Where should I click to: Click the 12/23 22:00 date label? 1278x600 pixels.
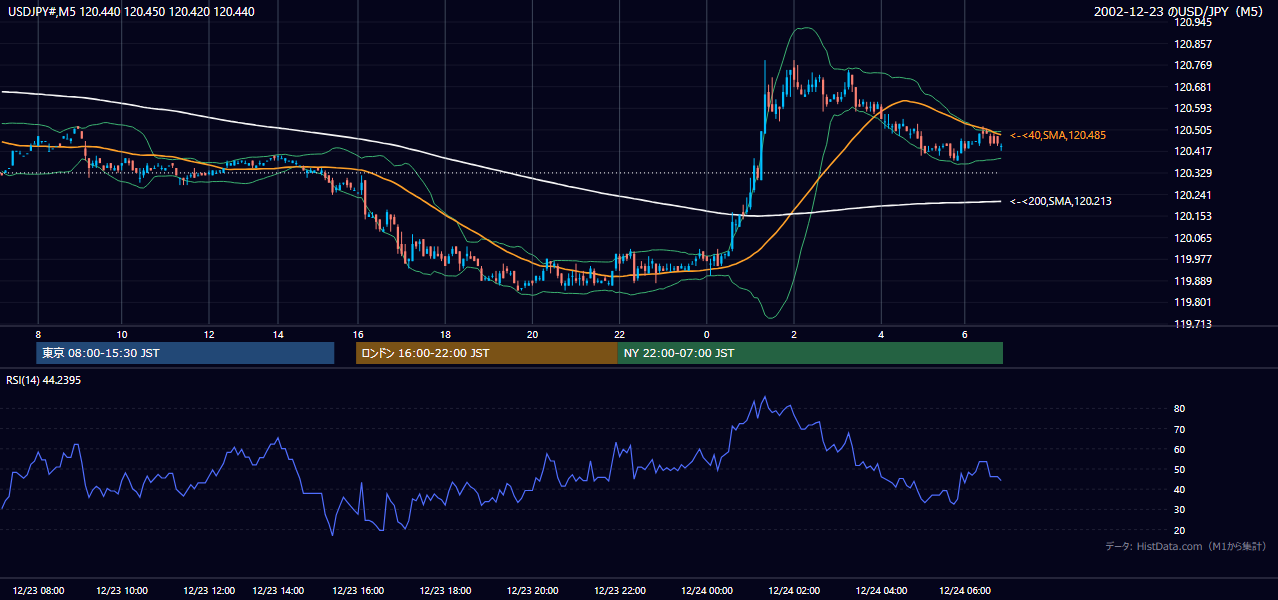620,590
